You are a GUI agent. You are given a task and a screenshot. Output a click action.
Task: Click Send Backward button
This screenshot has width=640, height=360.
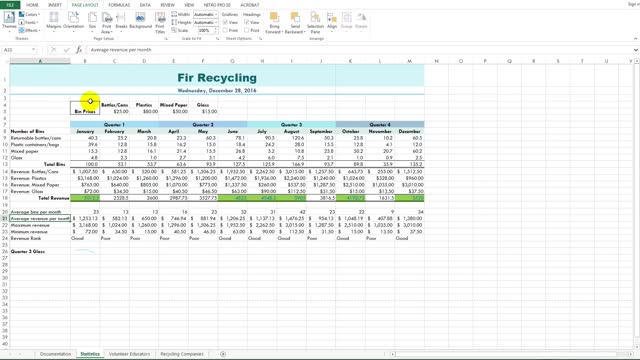(x=295, y=23)
